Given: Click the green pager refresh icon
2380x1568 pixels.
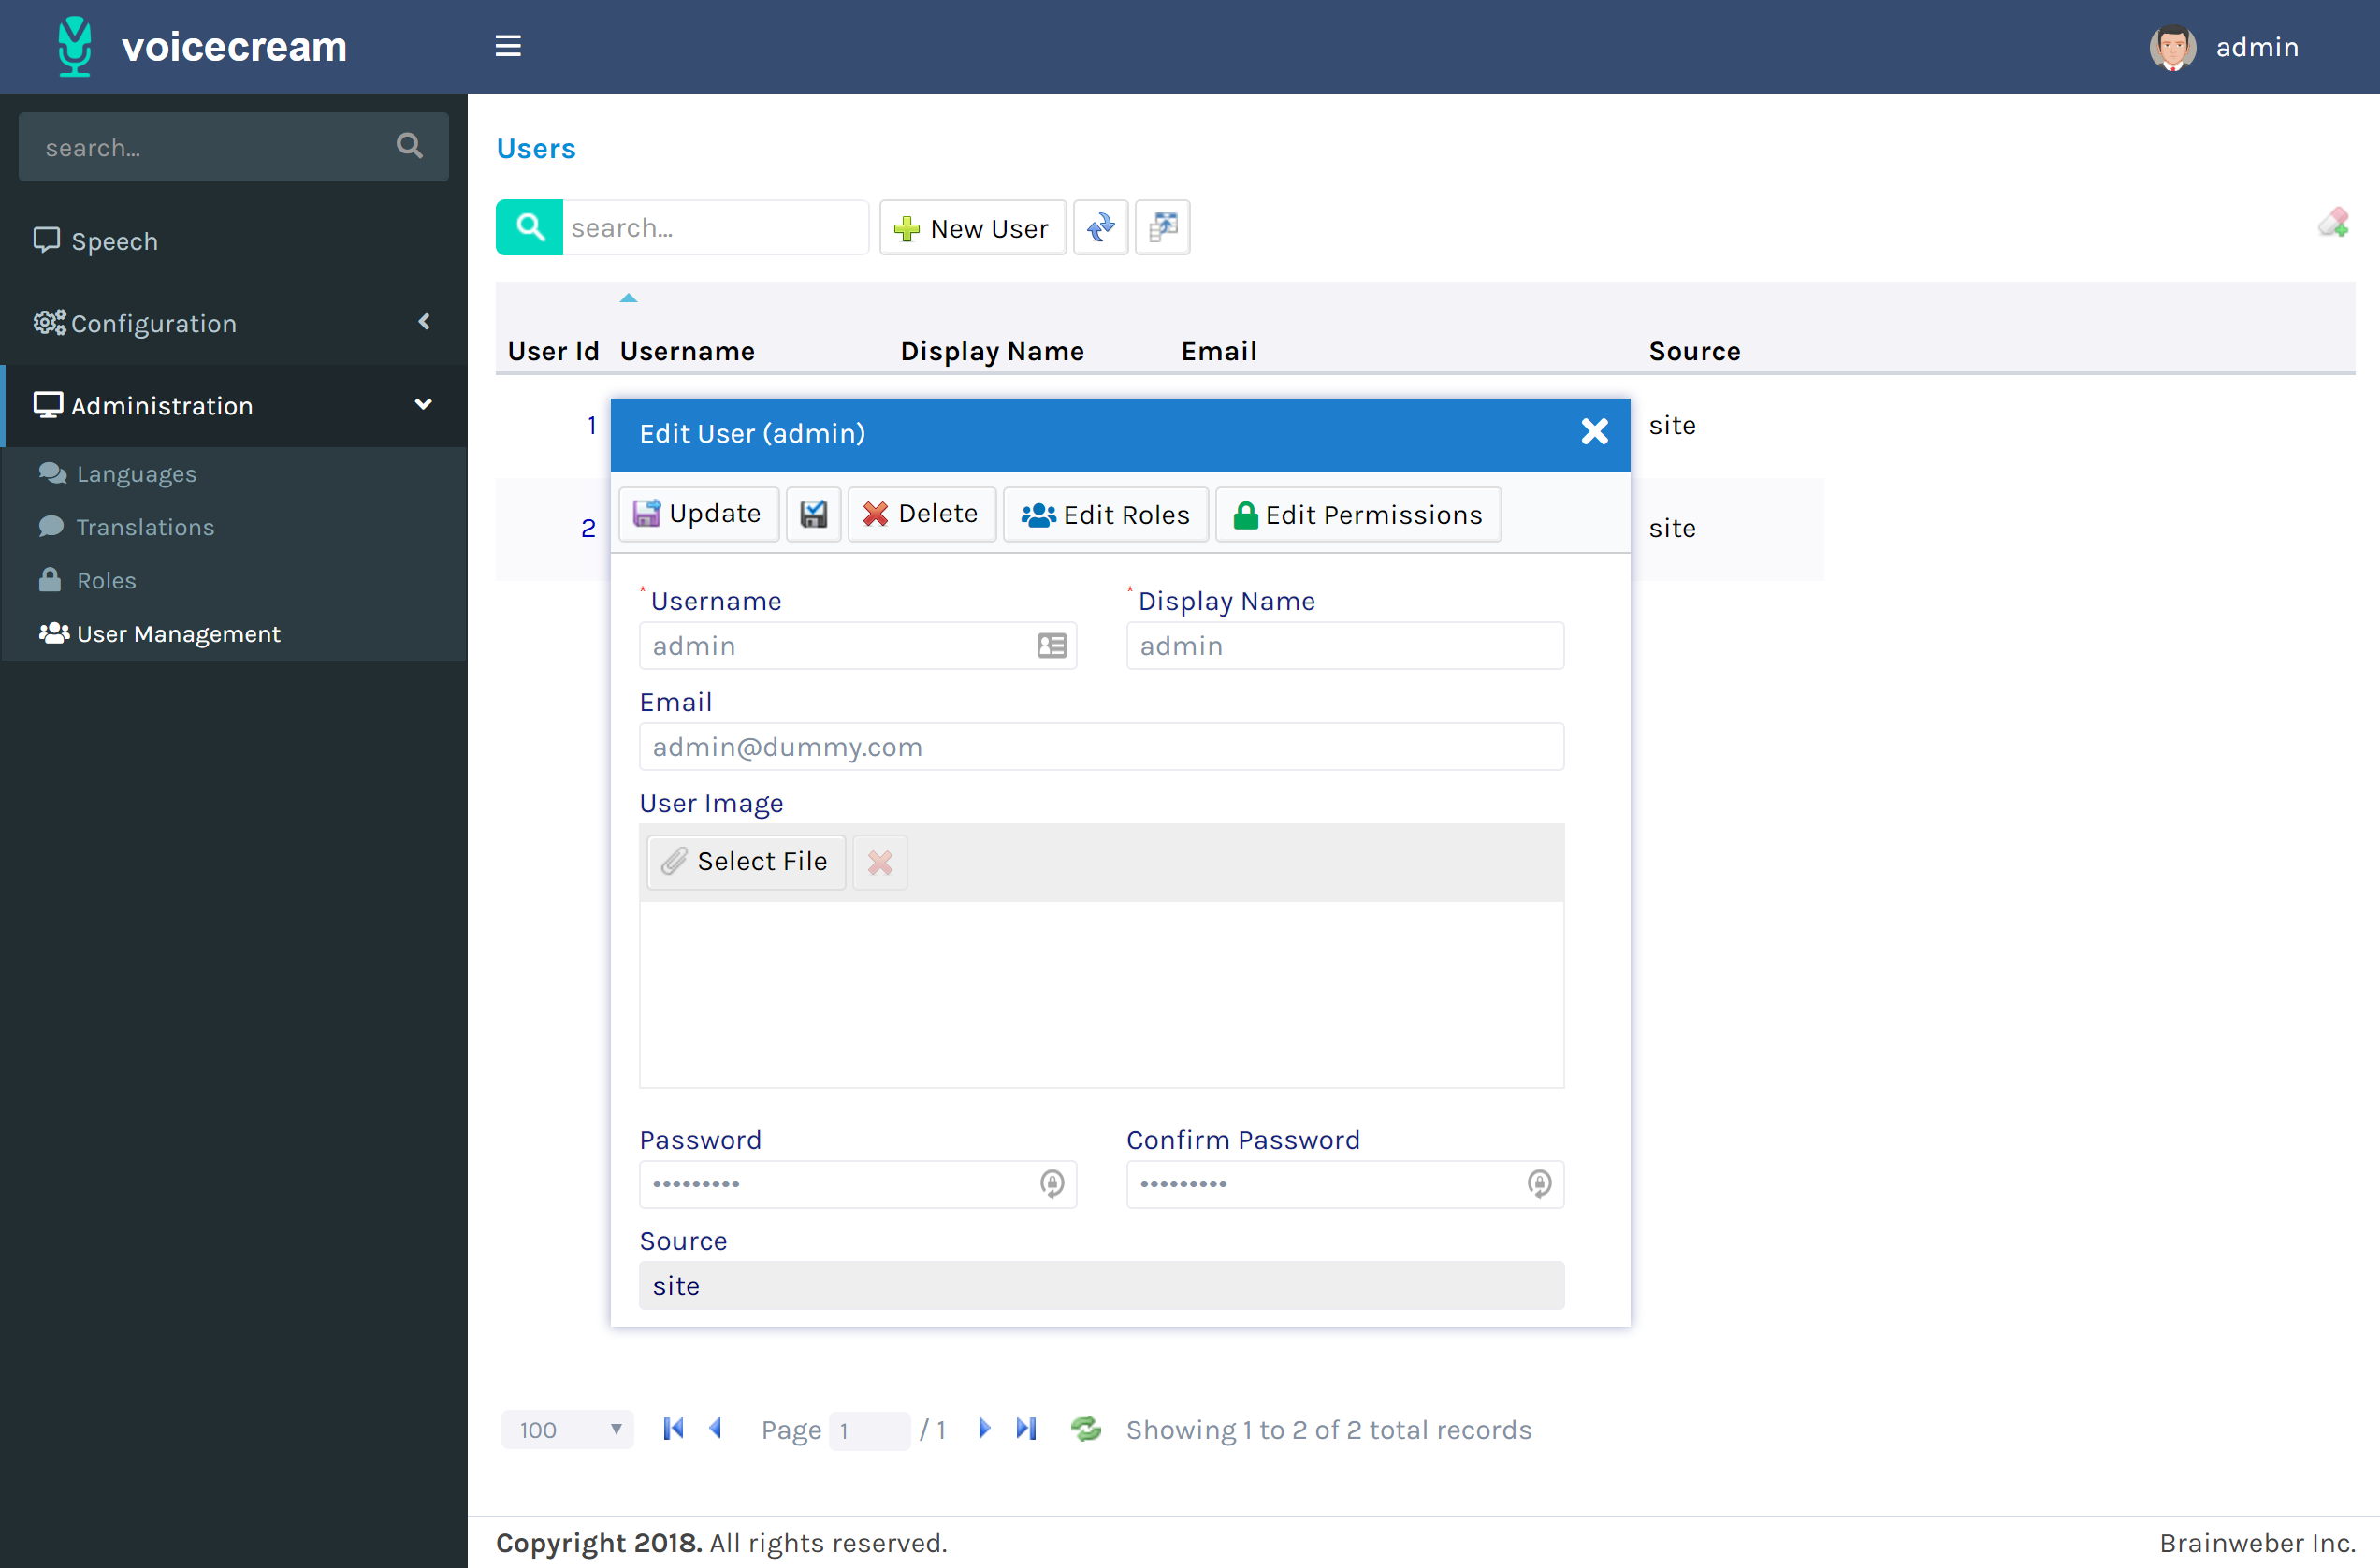Looking at the screenshot, I should (x=1086, y=1429).
